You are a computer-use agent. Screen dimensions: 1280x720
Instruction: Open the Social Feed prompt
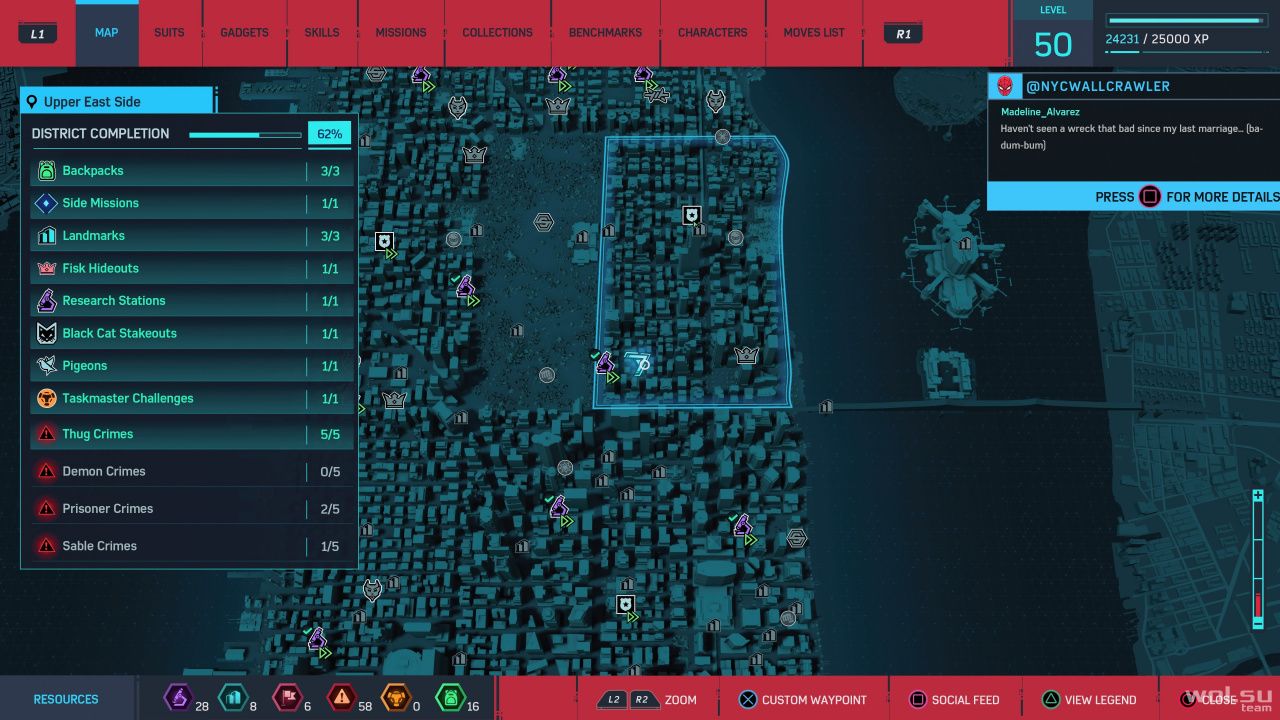(x=952, y=700)
